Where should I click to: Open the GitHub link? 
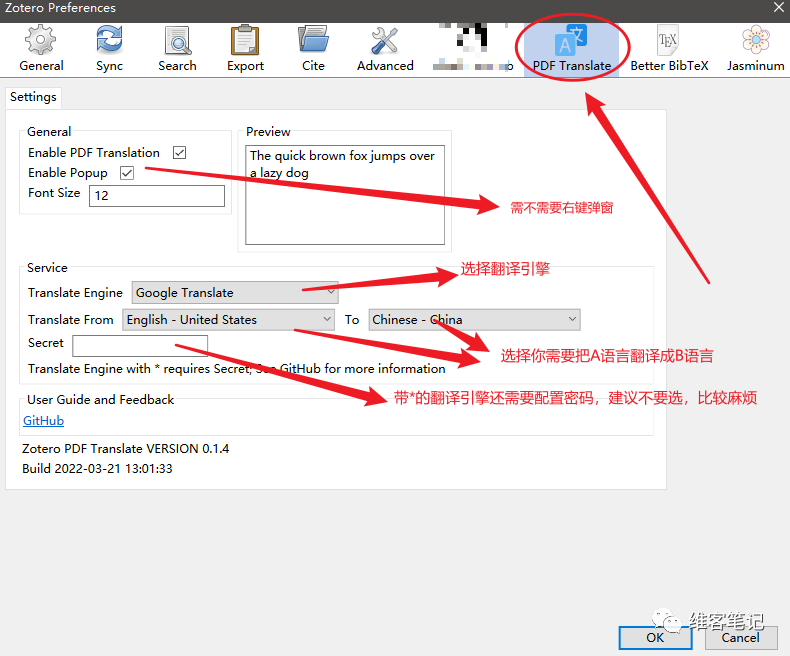43,421
